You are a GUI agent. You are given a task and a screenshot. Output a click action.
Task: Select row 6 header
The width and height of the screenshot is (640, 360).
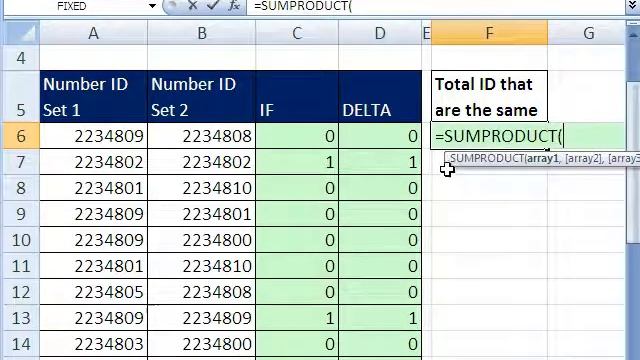pos(22,136)
